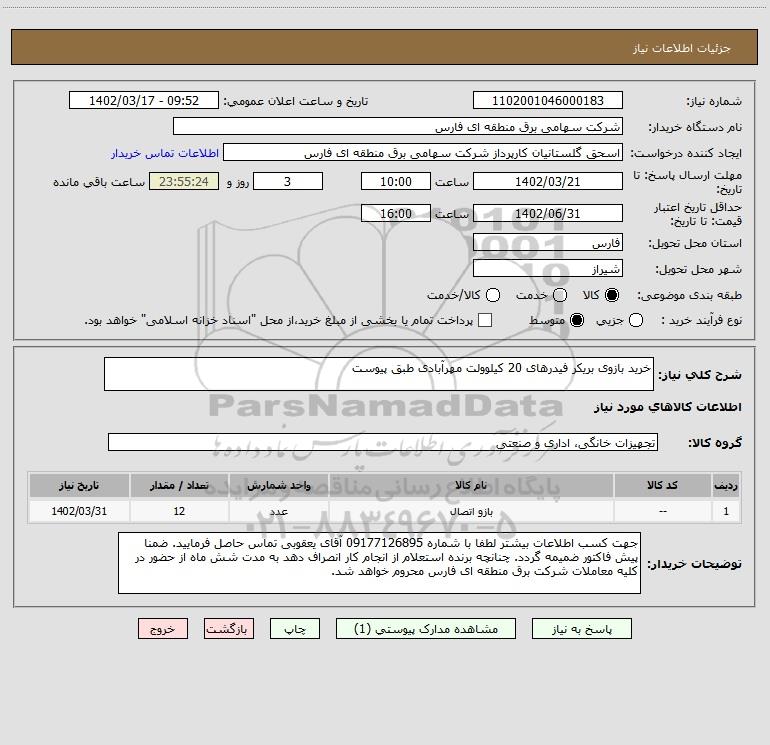Click the request creator field اسحق گلستانیان
This screenshot has height=745, width=770.
(423, 153)
